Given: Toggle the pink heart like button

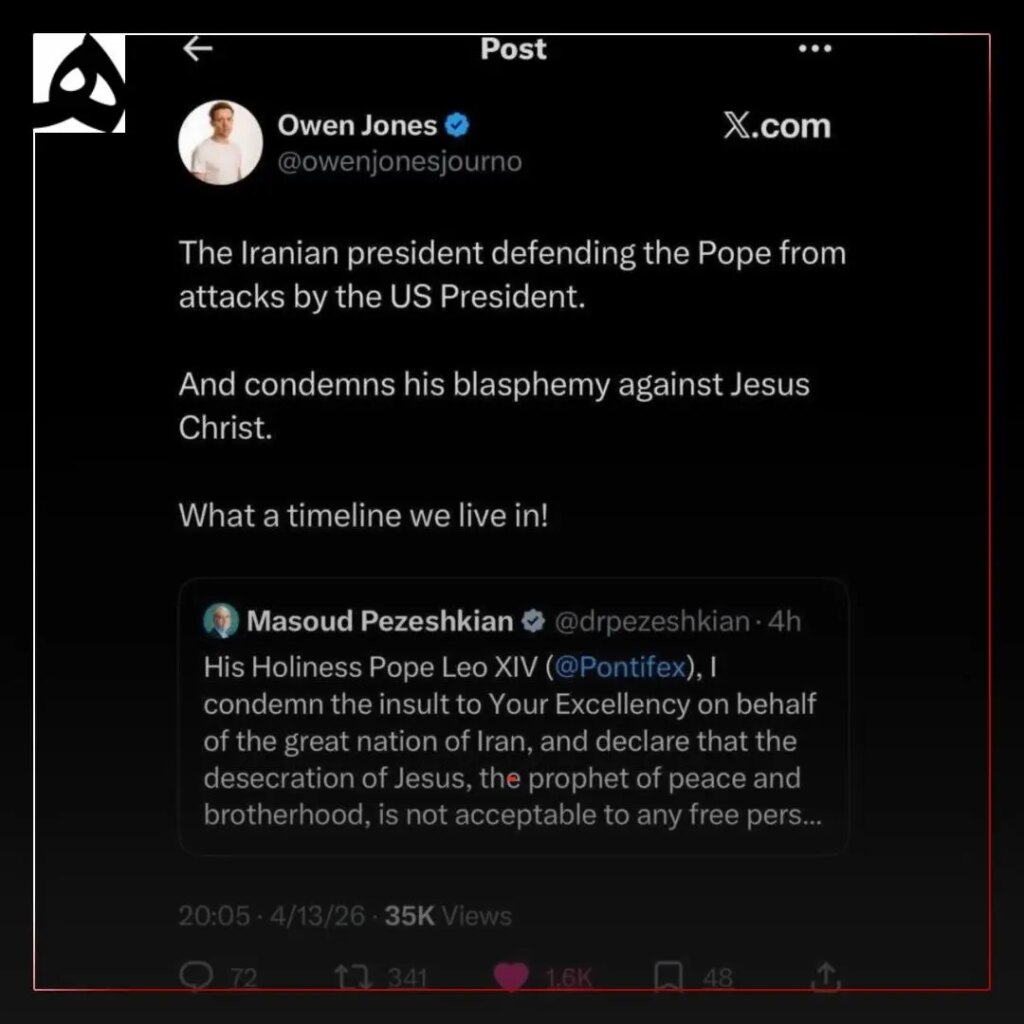Looking at the screenshot, I should click(512, 976).
